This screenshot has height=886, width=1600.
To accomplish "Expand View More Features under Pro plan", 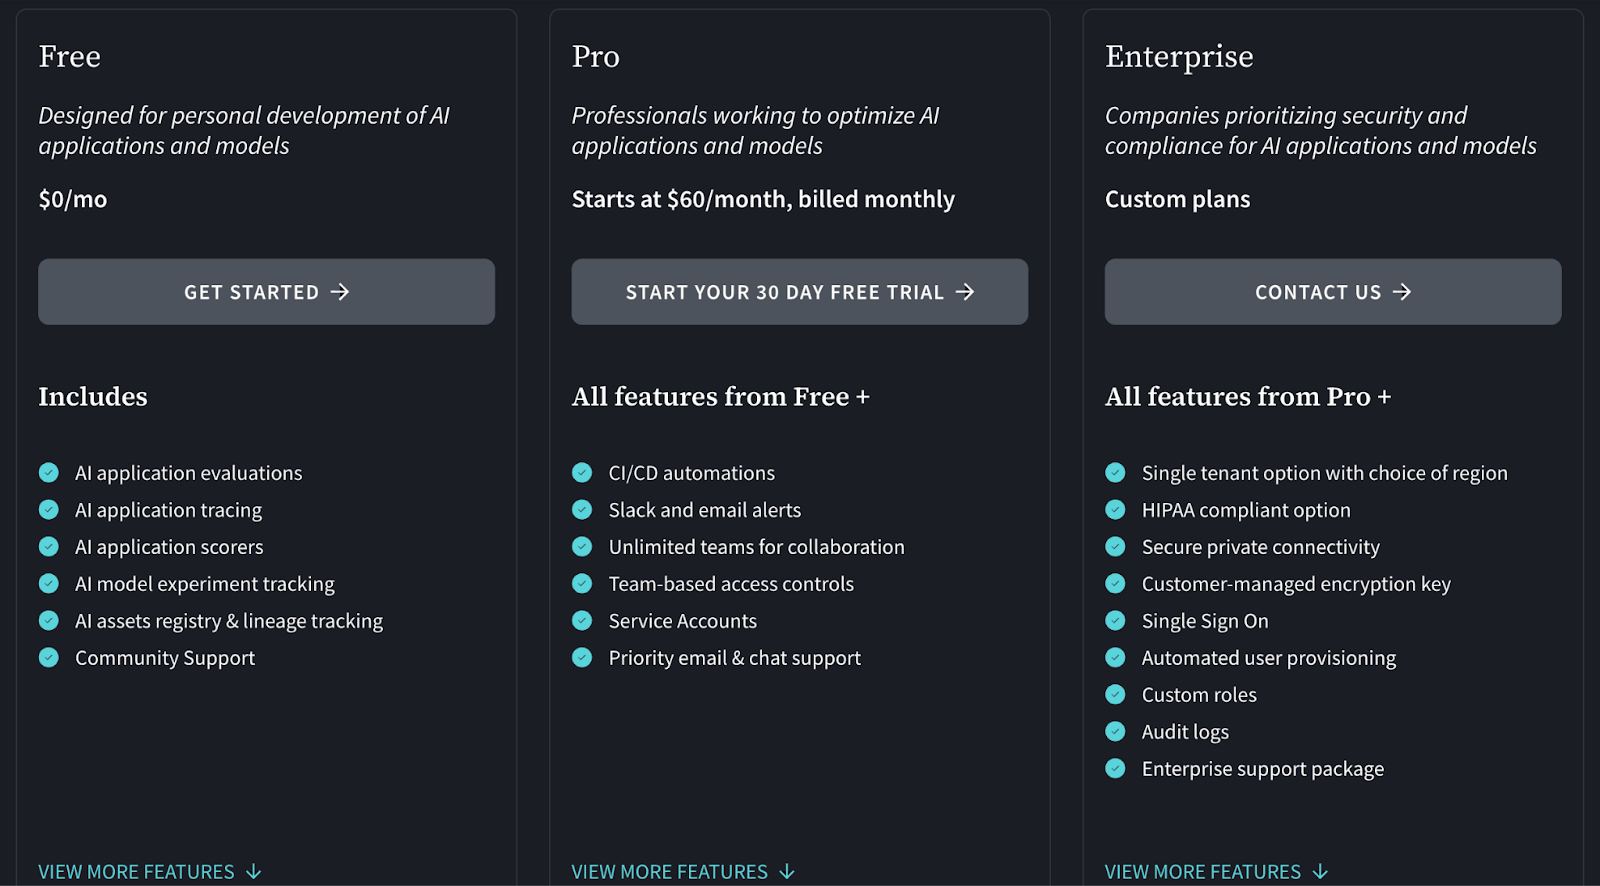I will click(x=683, y=871).
